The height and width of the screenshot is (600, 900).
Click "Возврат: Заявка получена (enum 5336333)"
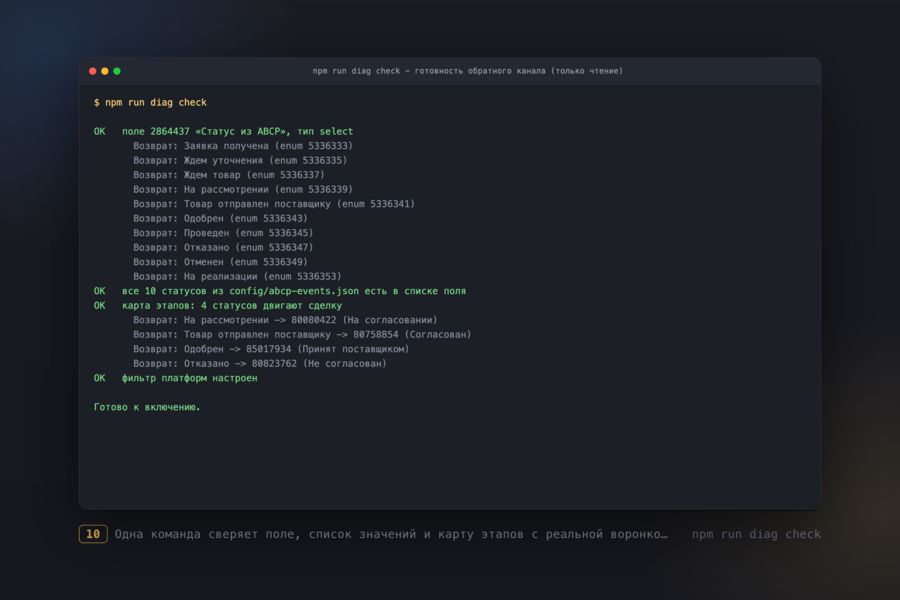click(x=243, y=146)
